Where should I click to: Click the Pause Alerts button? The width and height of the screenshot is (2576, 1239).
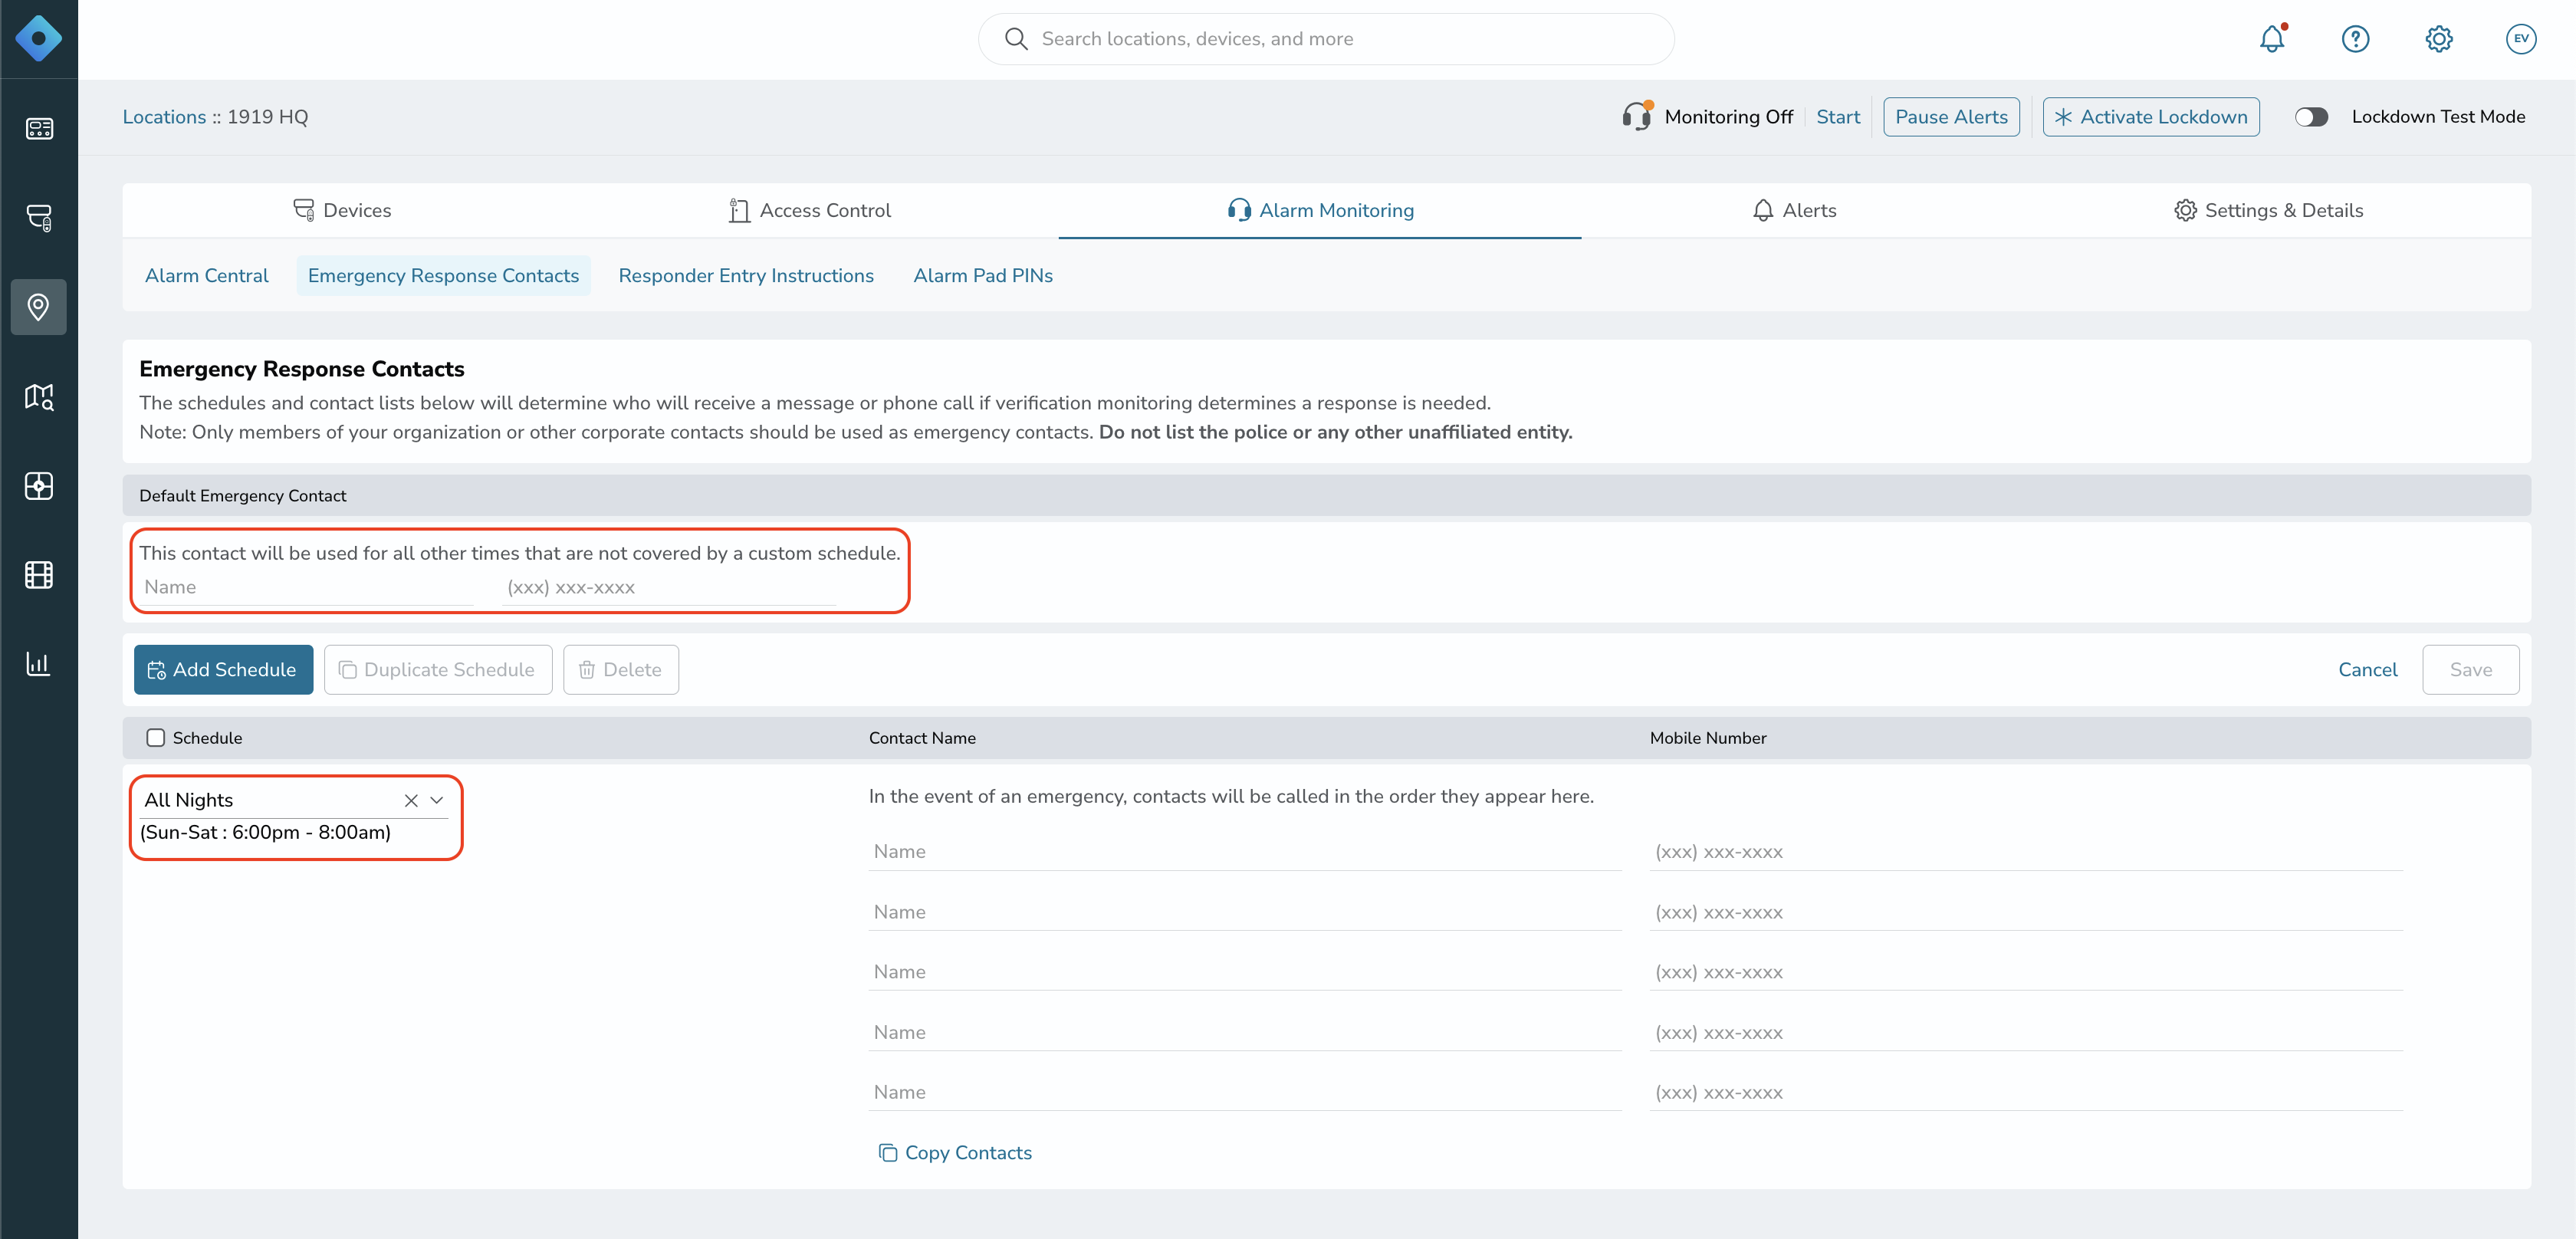[1951, 117]
